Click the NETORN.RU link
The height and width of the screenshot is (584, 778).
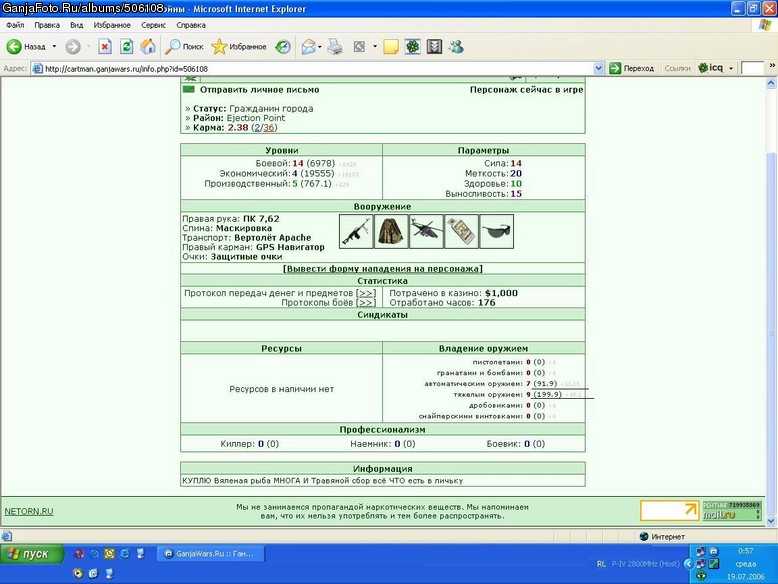pos(29,512)
